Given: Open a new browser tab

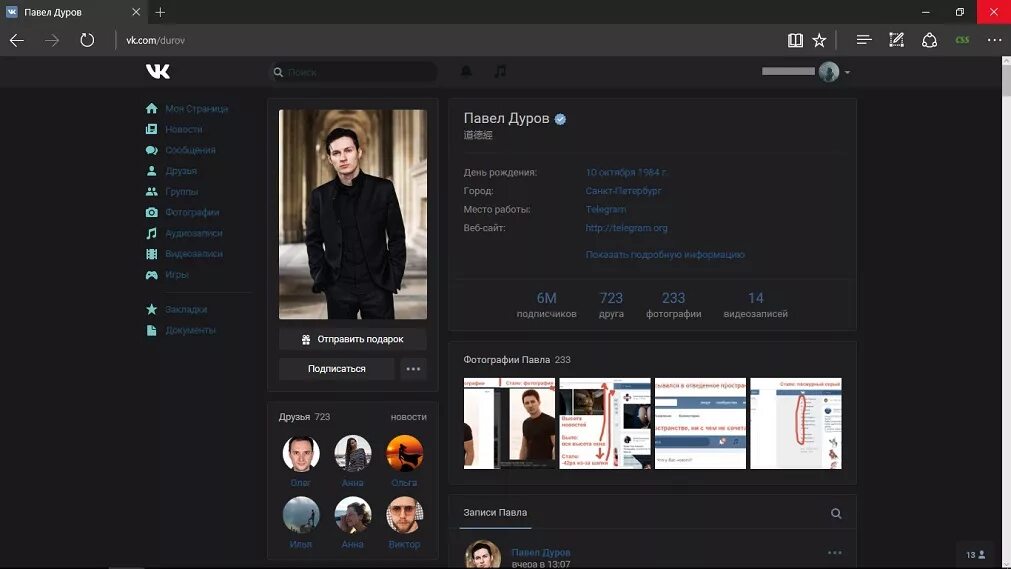Looking at the screenshot, I should click(x=160, y=12).
